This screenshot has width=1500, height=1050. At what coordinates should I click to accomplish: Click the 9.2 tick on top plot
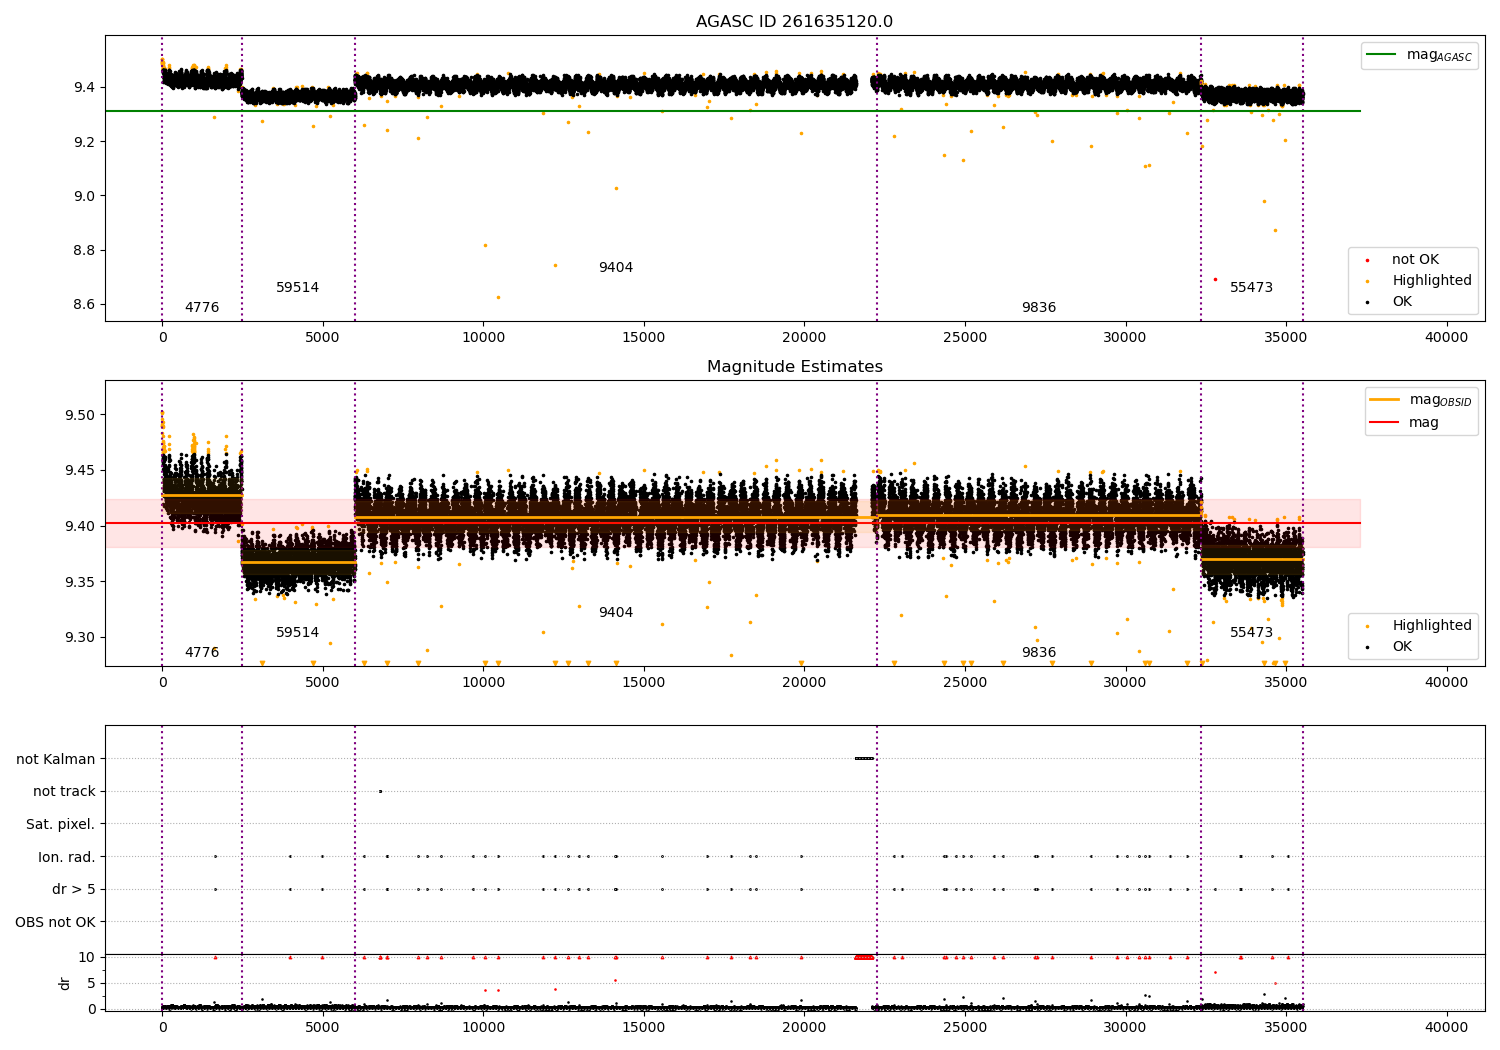coord(85,142)
